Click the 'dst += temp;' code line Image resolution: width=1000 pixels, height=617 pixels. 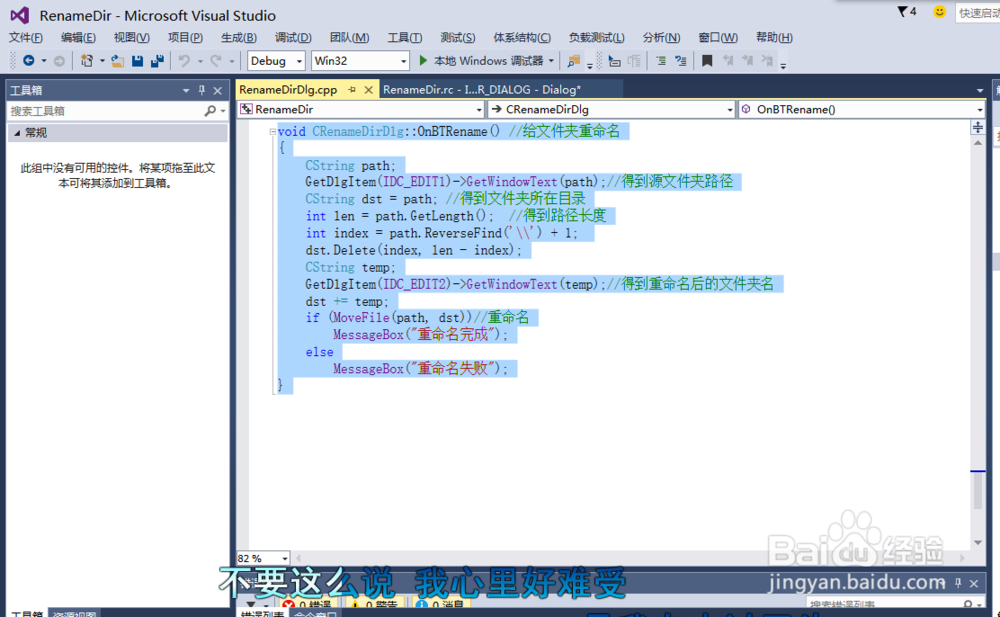click(x=346, y=301)
